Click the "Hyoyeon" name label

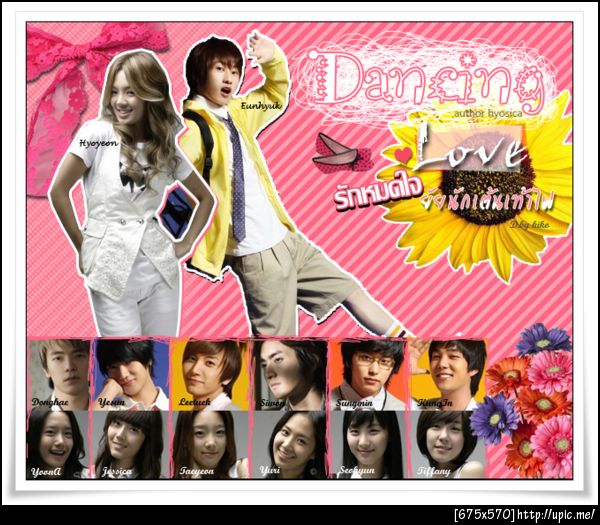click(x=99, y=143)
